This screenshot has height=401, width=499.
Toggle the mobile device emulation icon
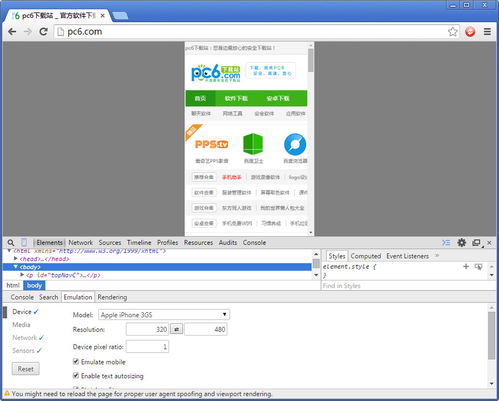pos(24,242)
